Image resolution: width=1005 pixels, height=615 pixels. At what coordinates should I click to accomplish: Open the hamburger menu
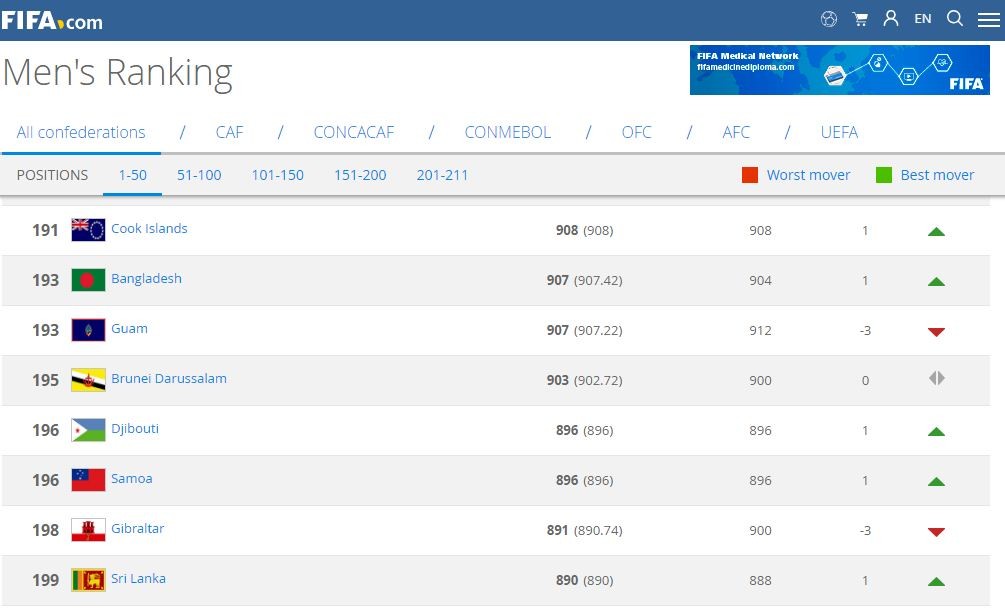click(988, 20)
